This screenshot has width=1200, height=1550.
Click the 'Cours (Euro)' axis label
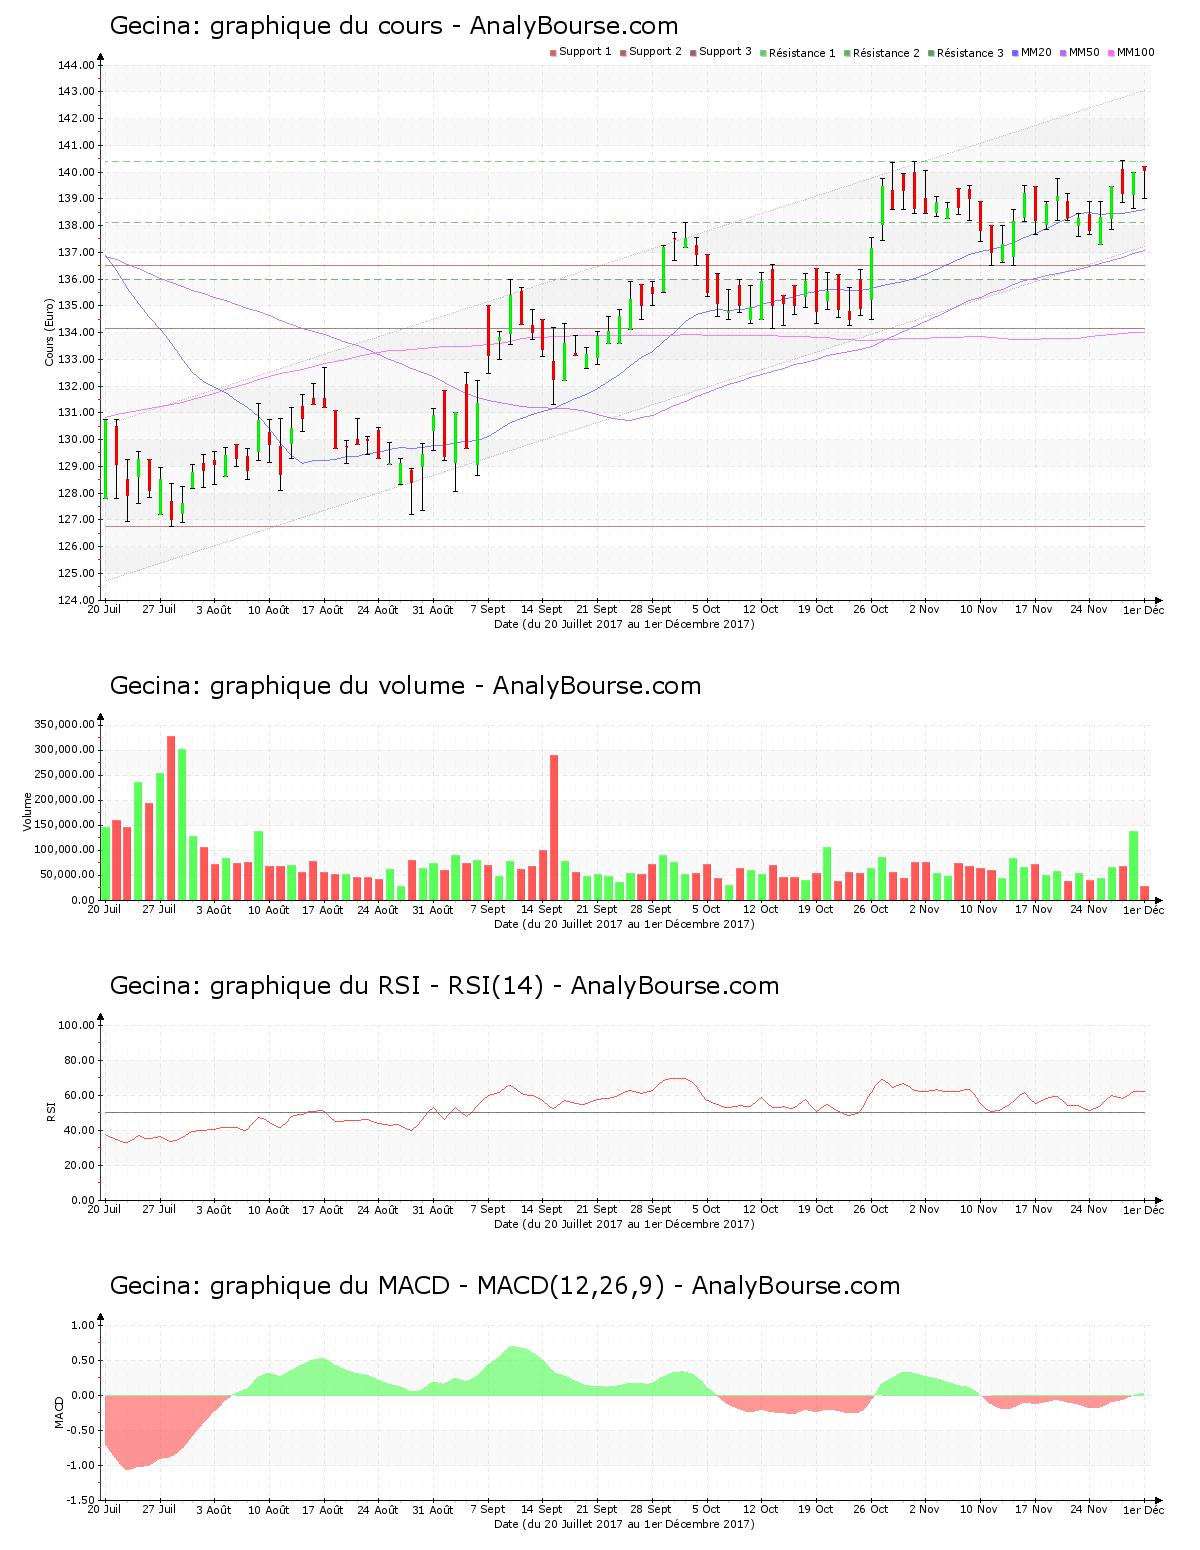(49, 332)
